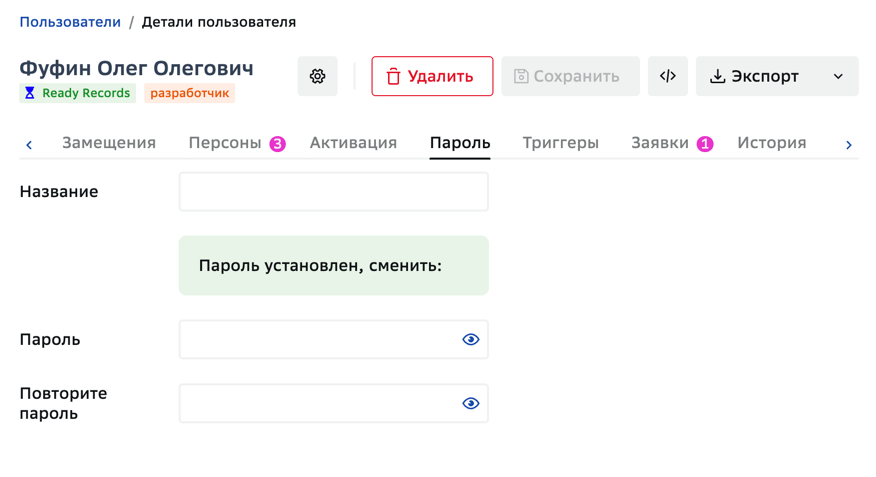Click the trash icon on Удалить

[x=393, y=77]
